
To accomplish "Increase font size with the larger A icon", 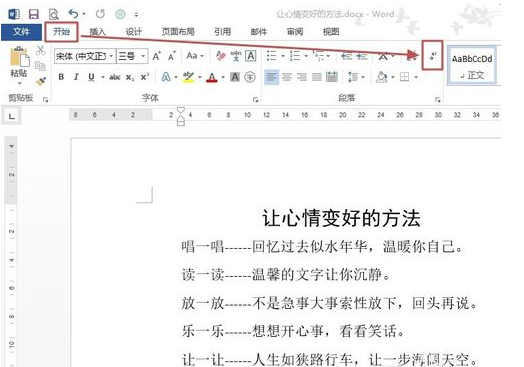I will (156, 56).
